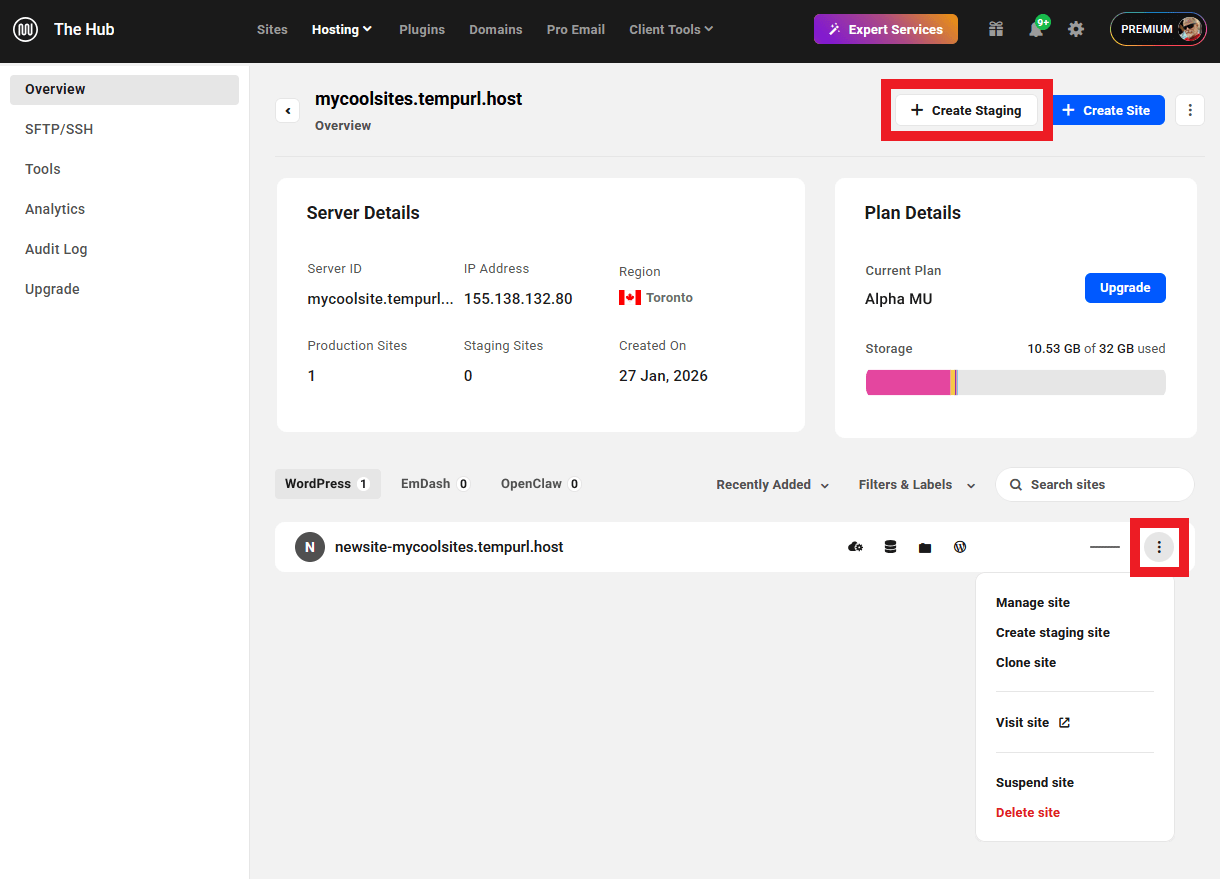
Task: Select Overview in the sidebar
Action: (x=124, y=89)
